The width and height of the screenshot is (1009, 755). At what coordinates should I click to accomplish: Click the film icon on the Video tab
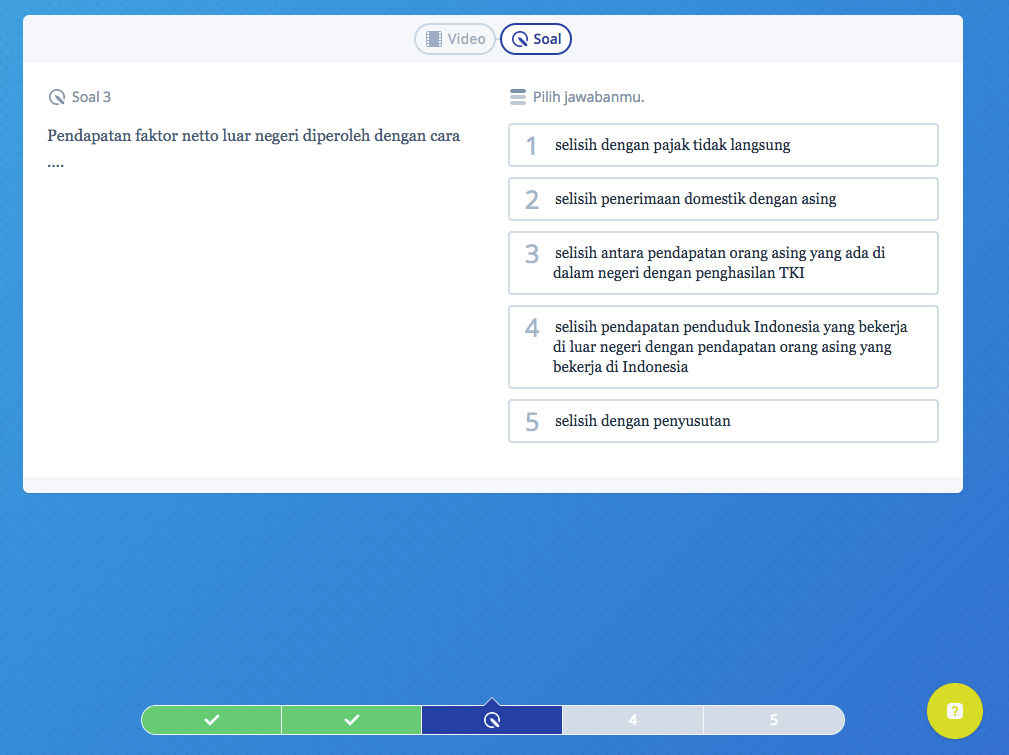(436, 38)
